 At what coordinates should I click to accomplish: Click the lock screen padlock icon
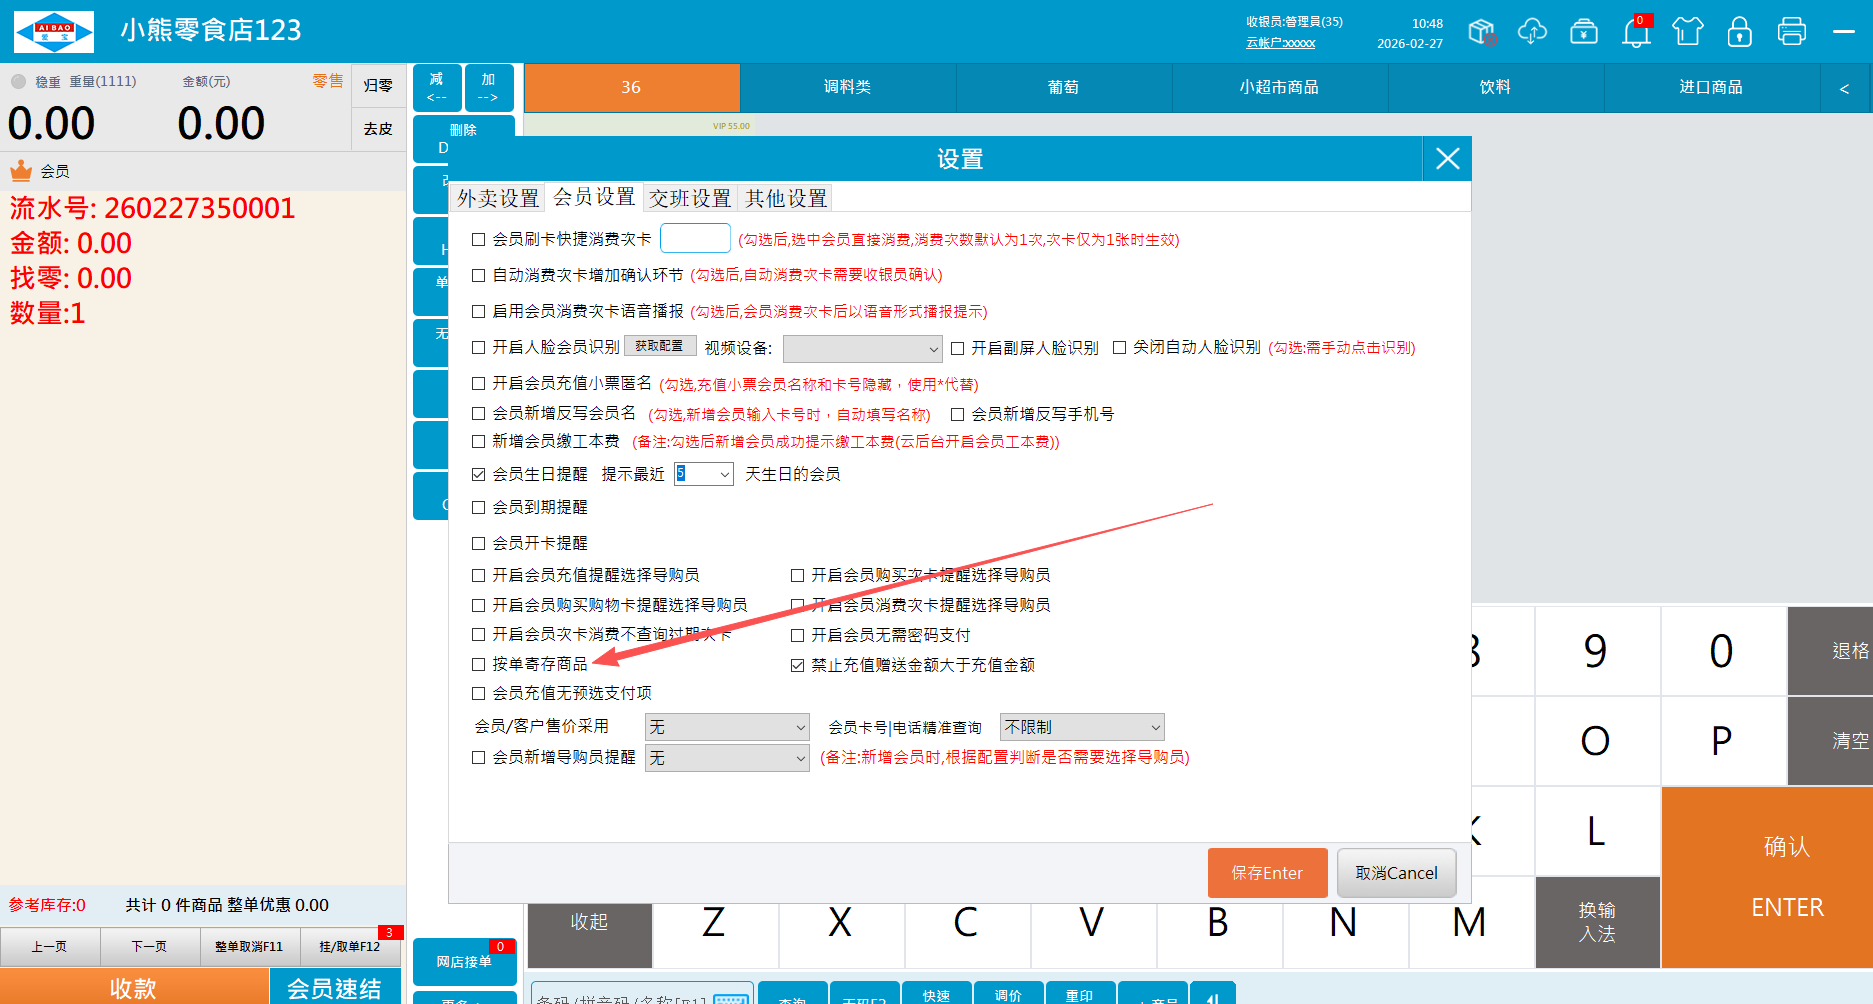tap(1739, 32)
